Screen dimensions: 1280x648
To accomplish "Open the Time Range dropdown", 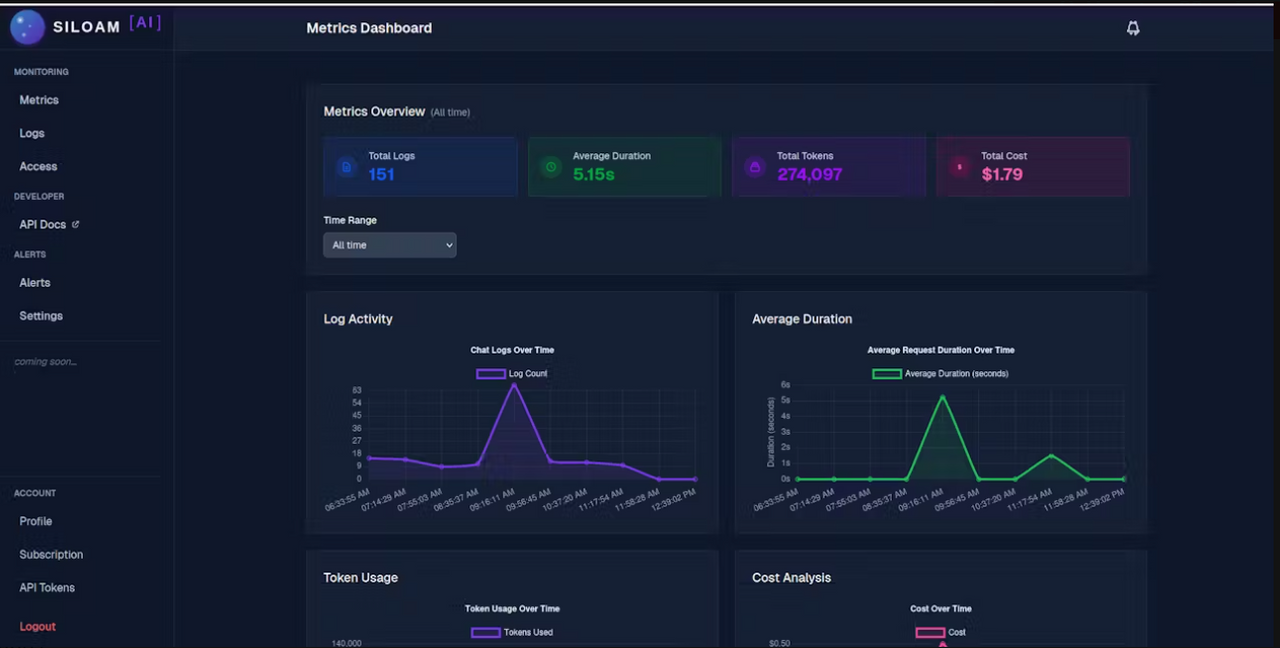I will [x=390, y=245].
